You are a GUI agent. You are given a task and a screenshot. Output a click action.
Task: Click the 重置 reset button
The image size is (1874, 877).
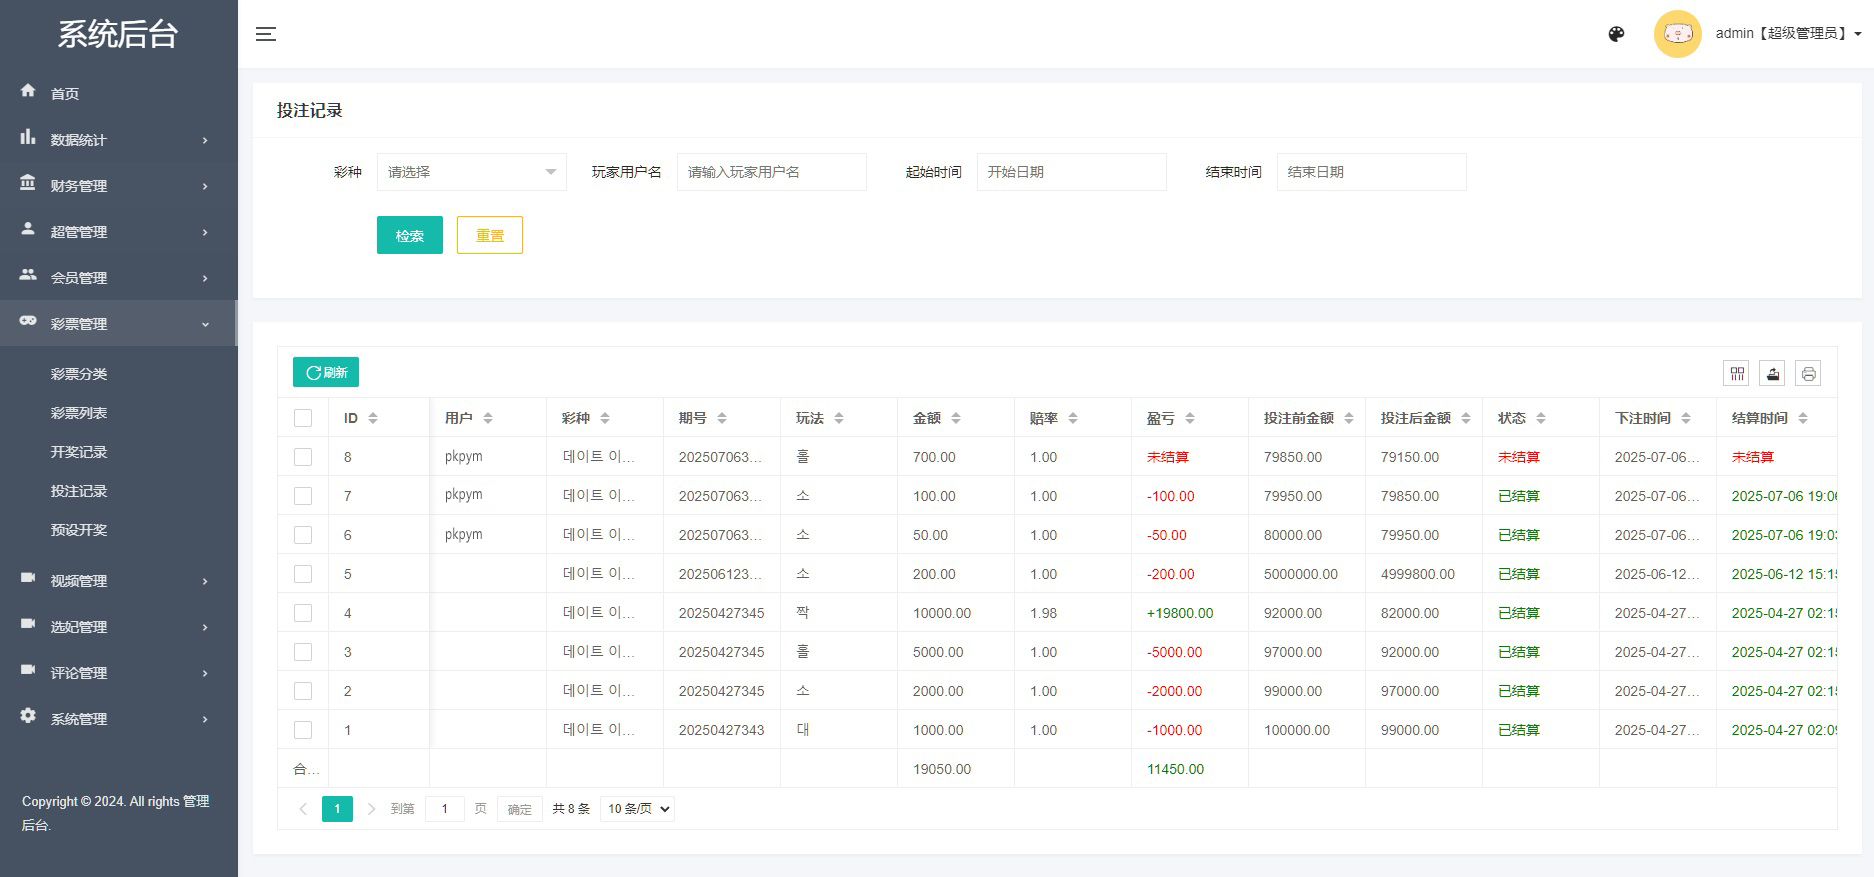click(x=490, y=235)
